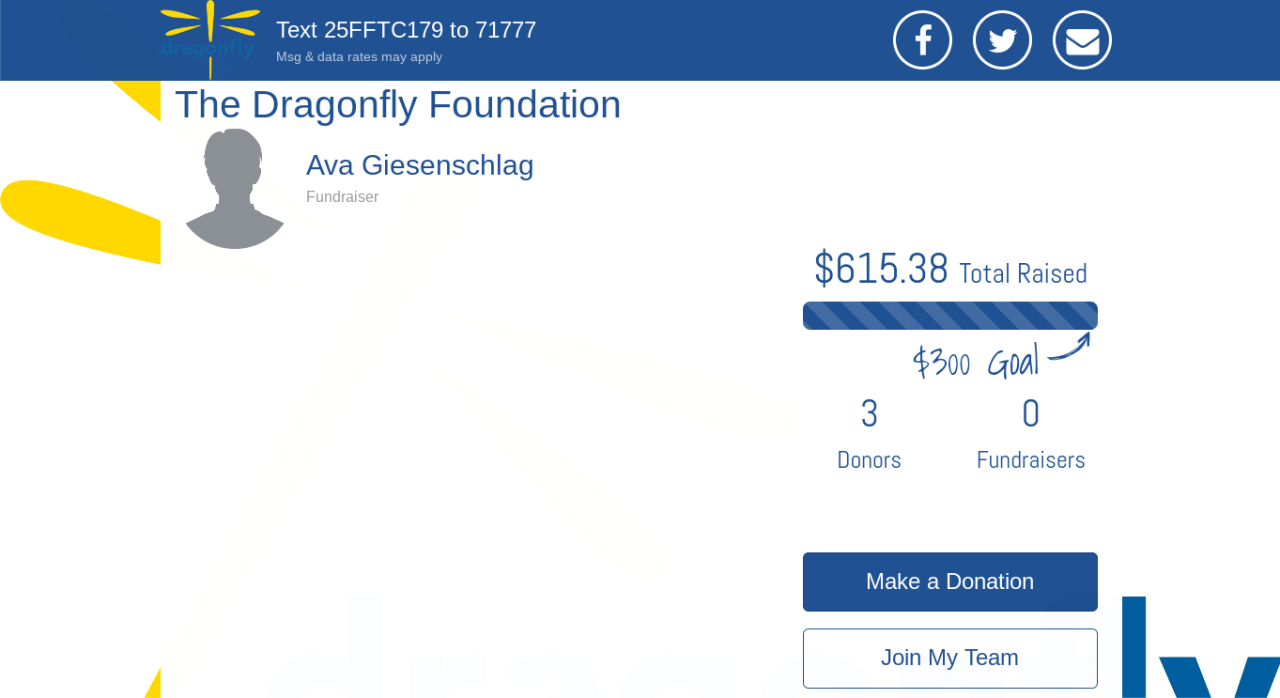This screenshot has height=698, width=1280.
Task: Click the grey profile avatar silhouette
Action: (235, 188)
